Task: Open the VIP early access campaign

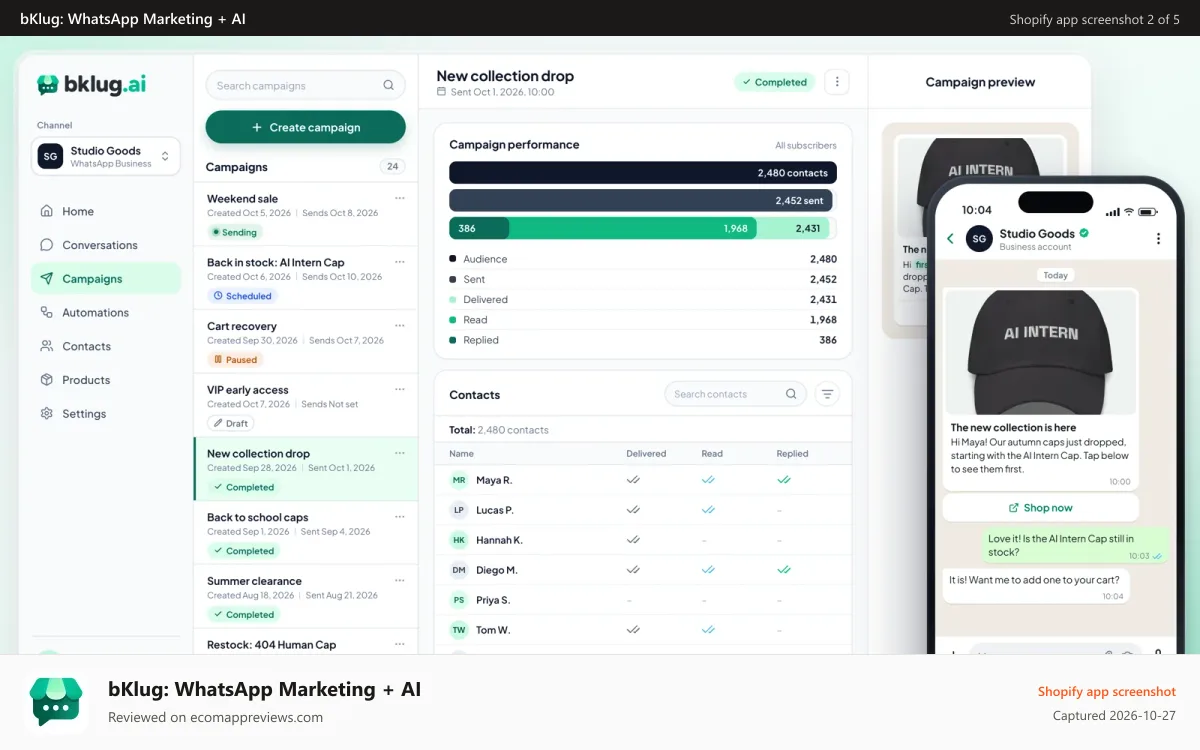Action: click(x=305, y=406)
